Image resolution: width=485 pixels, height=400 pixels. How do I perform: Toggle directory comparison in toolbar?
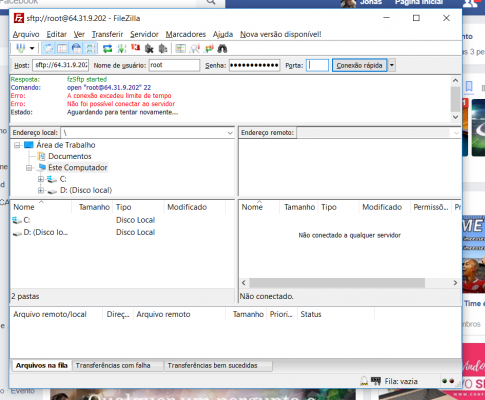click(x=194, y=48)
